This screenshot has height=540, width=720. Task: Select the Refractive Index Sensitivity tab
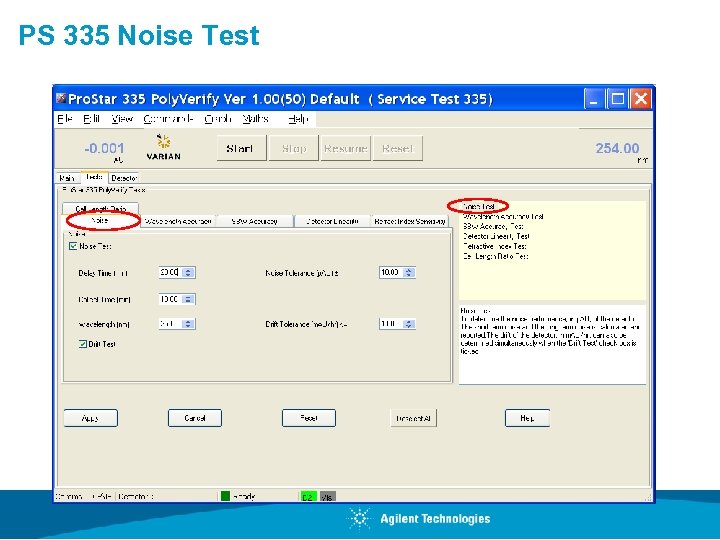pos(410,221)
